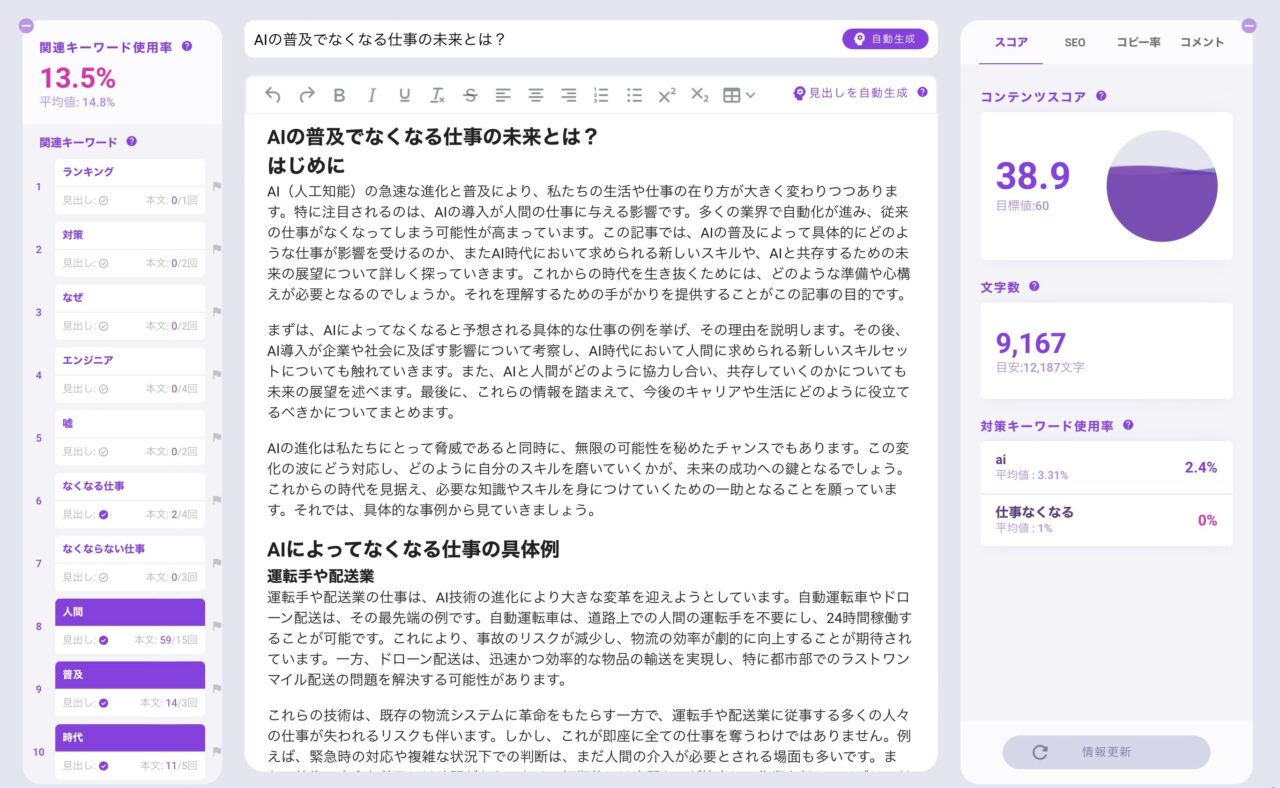
Task: Apply Bold formatting with the B icon
Action: point(339,95)
